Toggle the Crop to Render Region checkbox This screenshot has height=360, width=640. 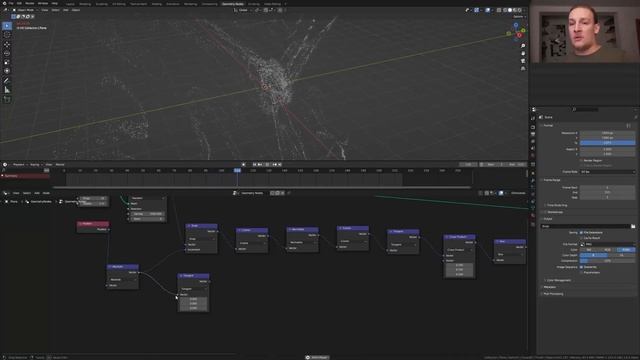click(581, 165)
